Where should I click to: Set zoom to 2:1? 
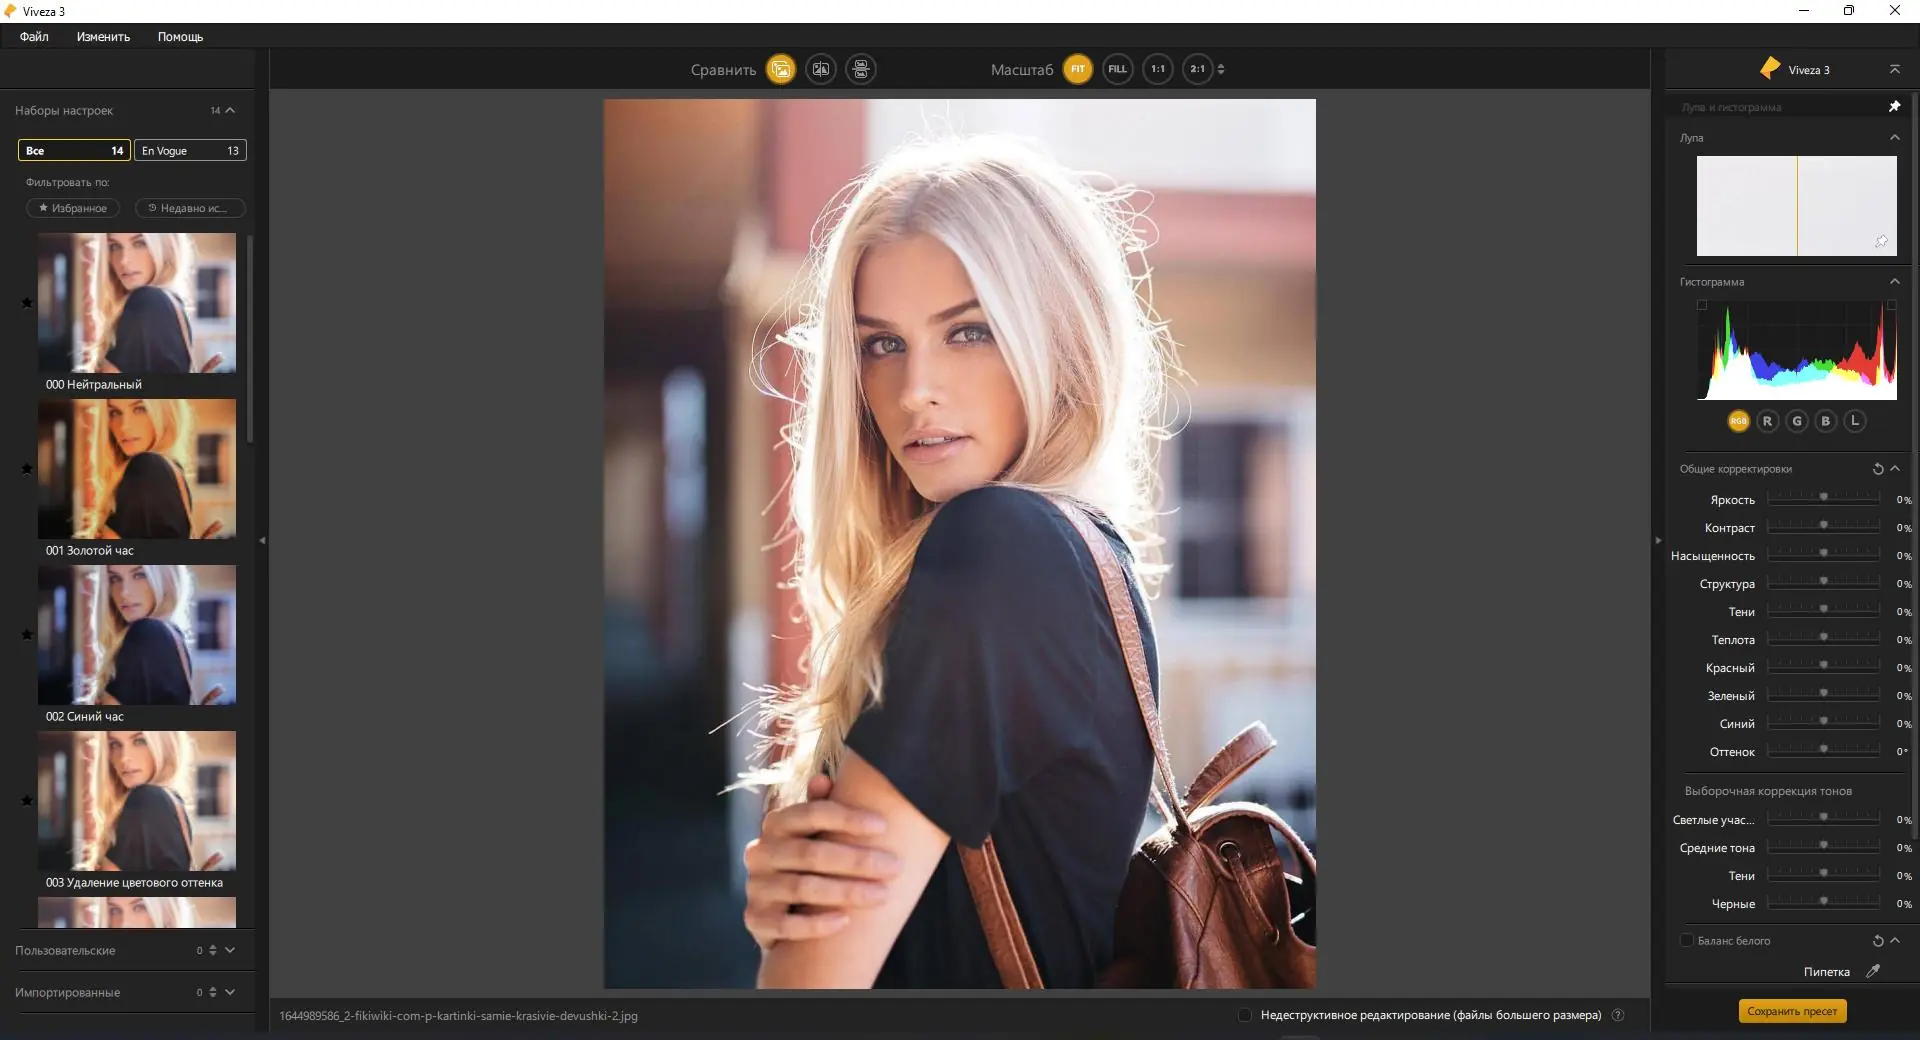[x=1197, y=69]
